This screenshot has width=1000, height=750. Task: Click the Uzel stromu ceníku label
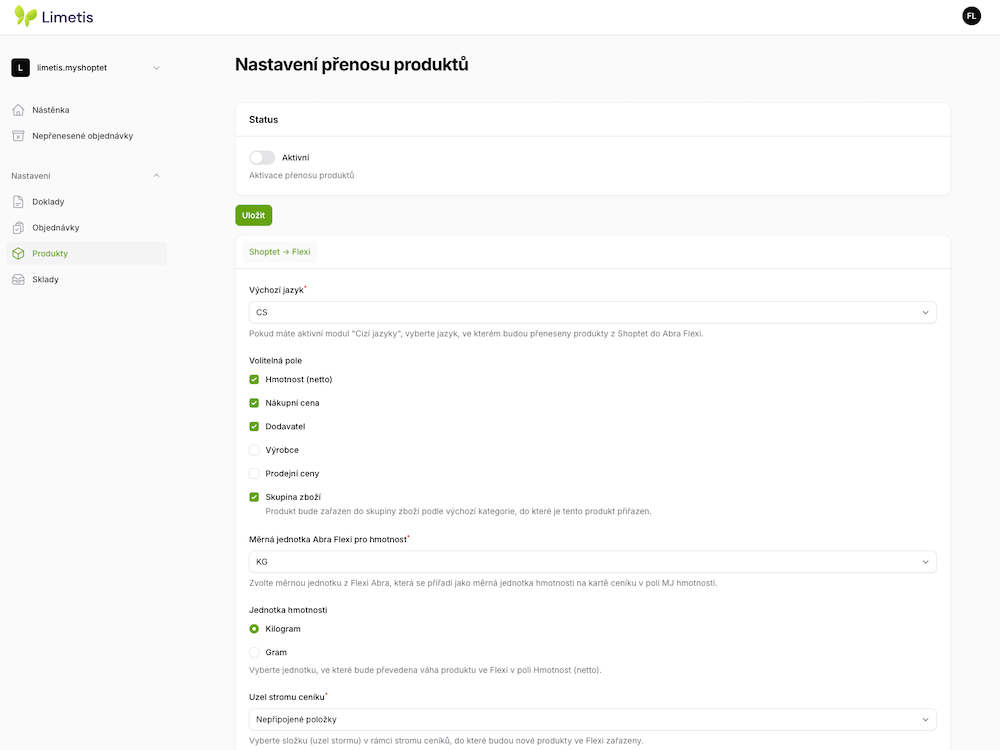pos(288,697)
